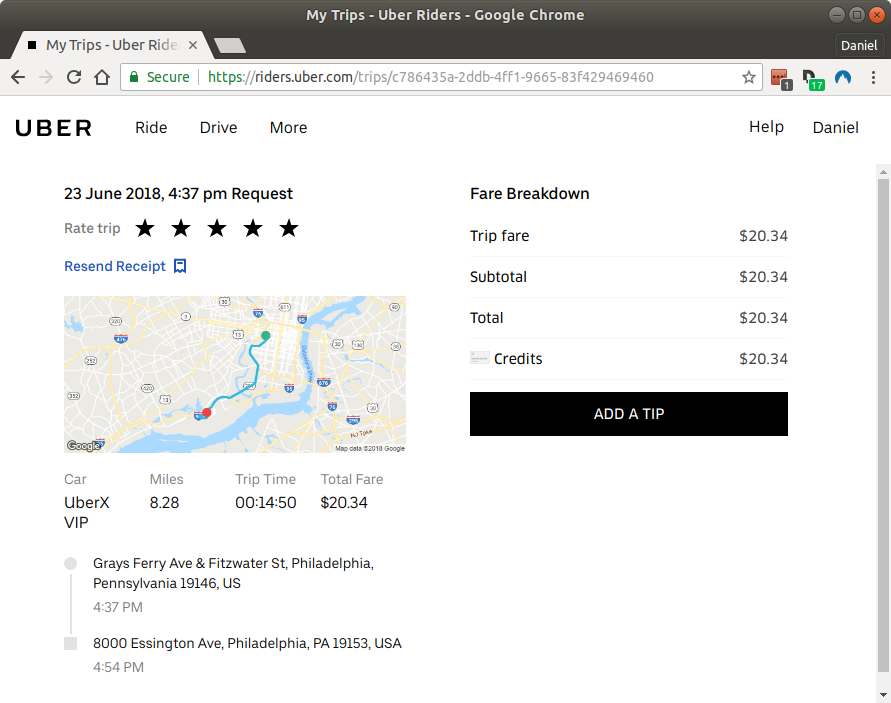This screenshot has height=703, width=891.
Task: Bookmark this page with the star icon
Action: (x=749, y=77)
